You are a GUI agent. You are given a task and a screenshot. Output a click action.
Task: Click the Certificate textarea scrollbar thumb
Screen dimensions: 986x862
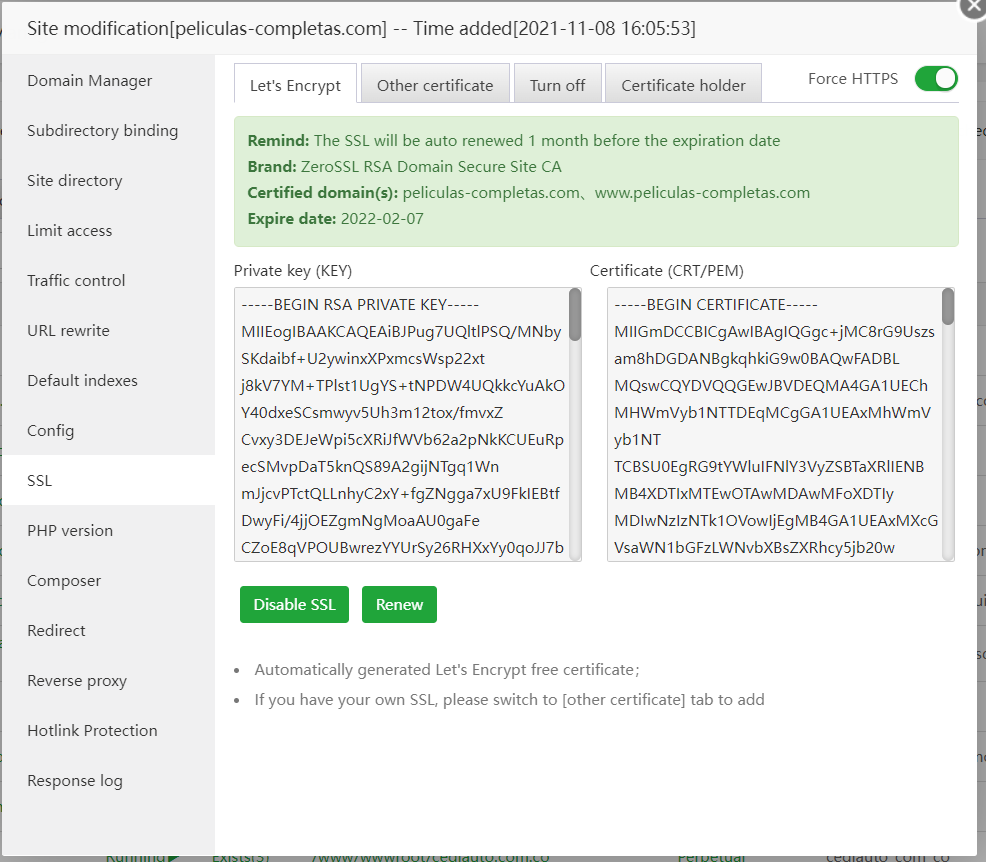(948, 306)
